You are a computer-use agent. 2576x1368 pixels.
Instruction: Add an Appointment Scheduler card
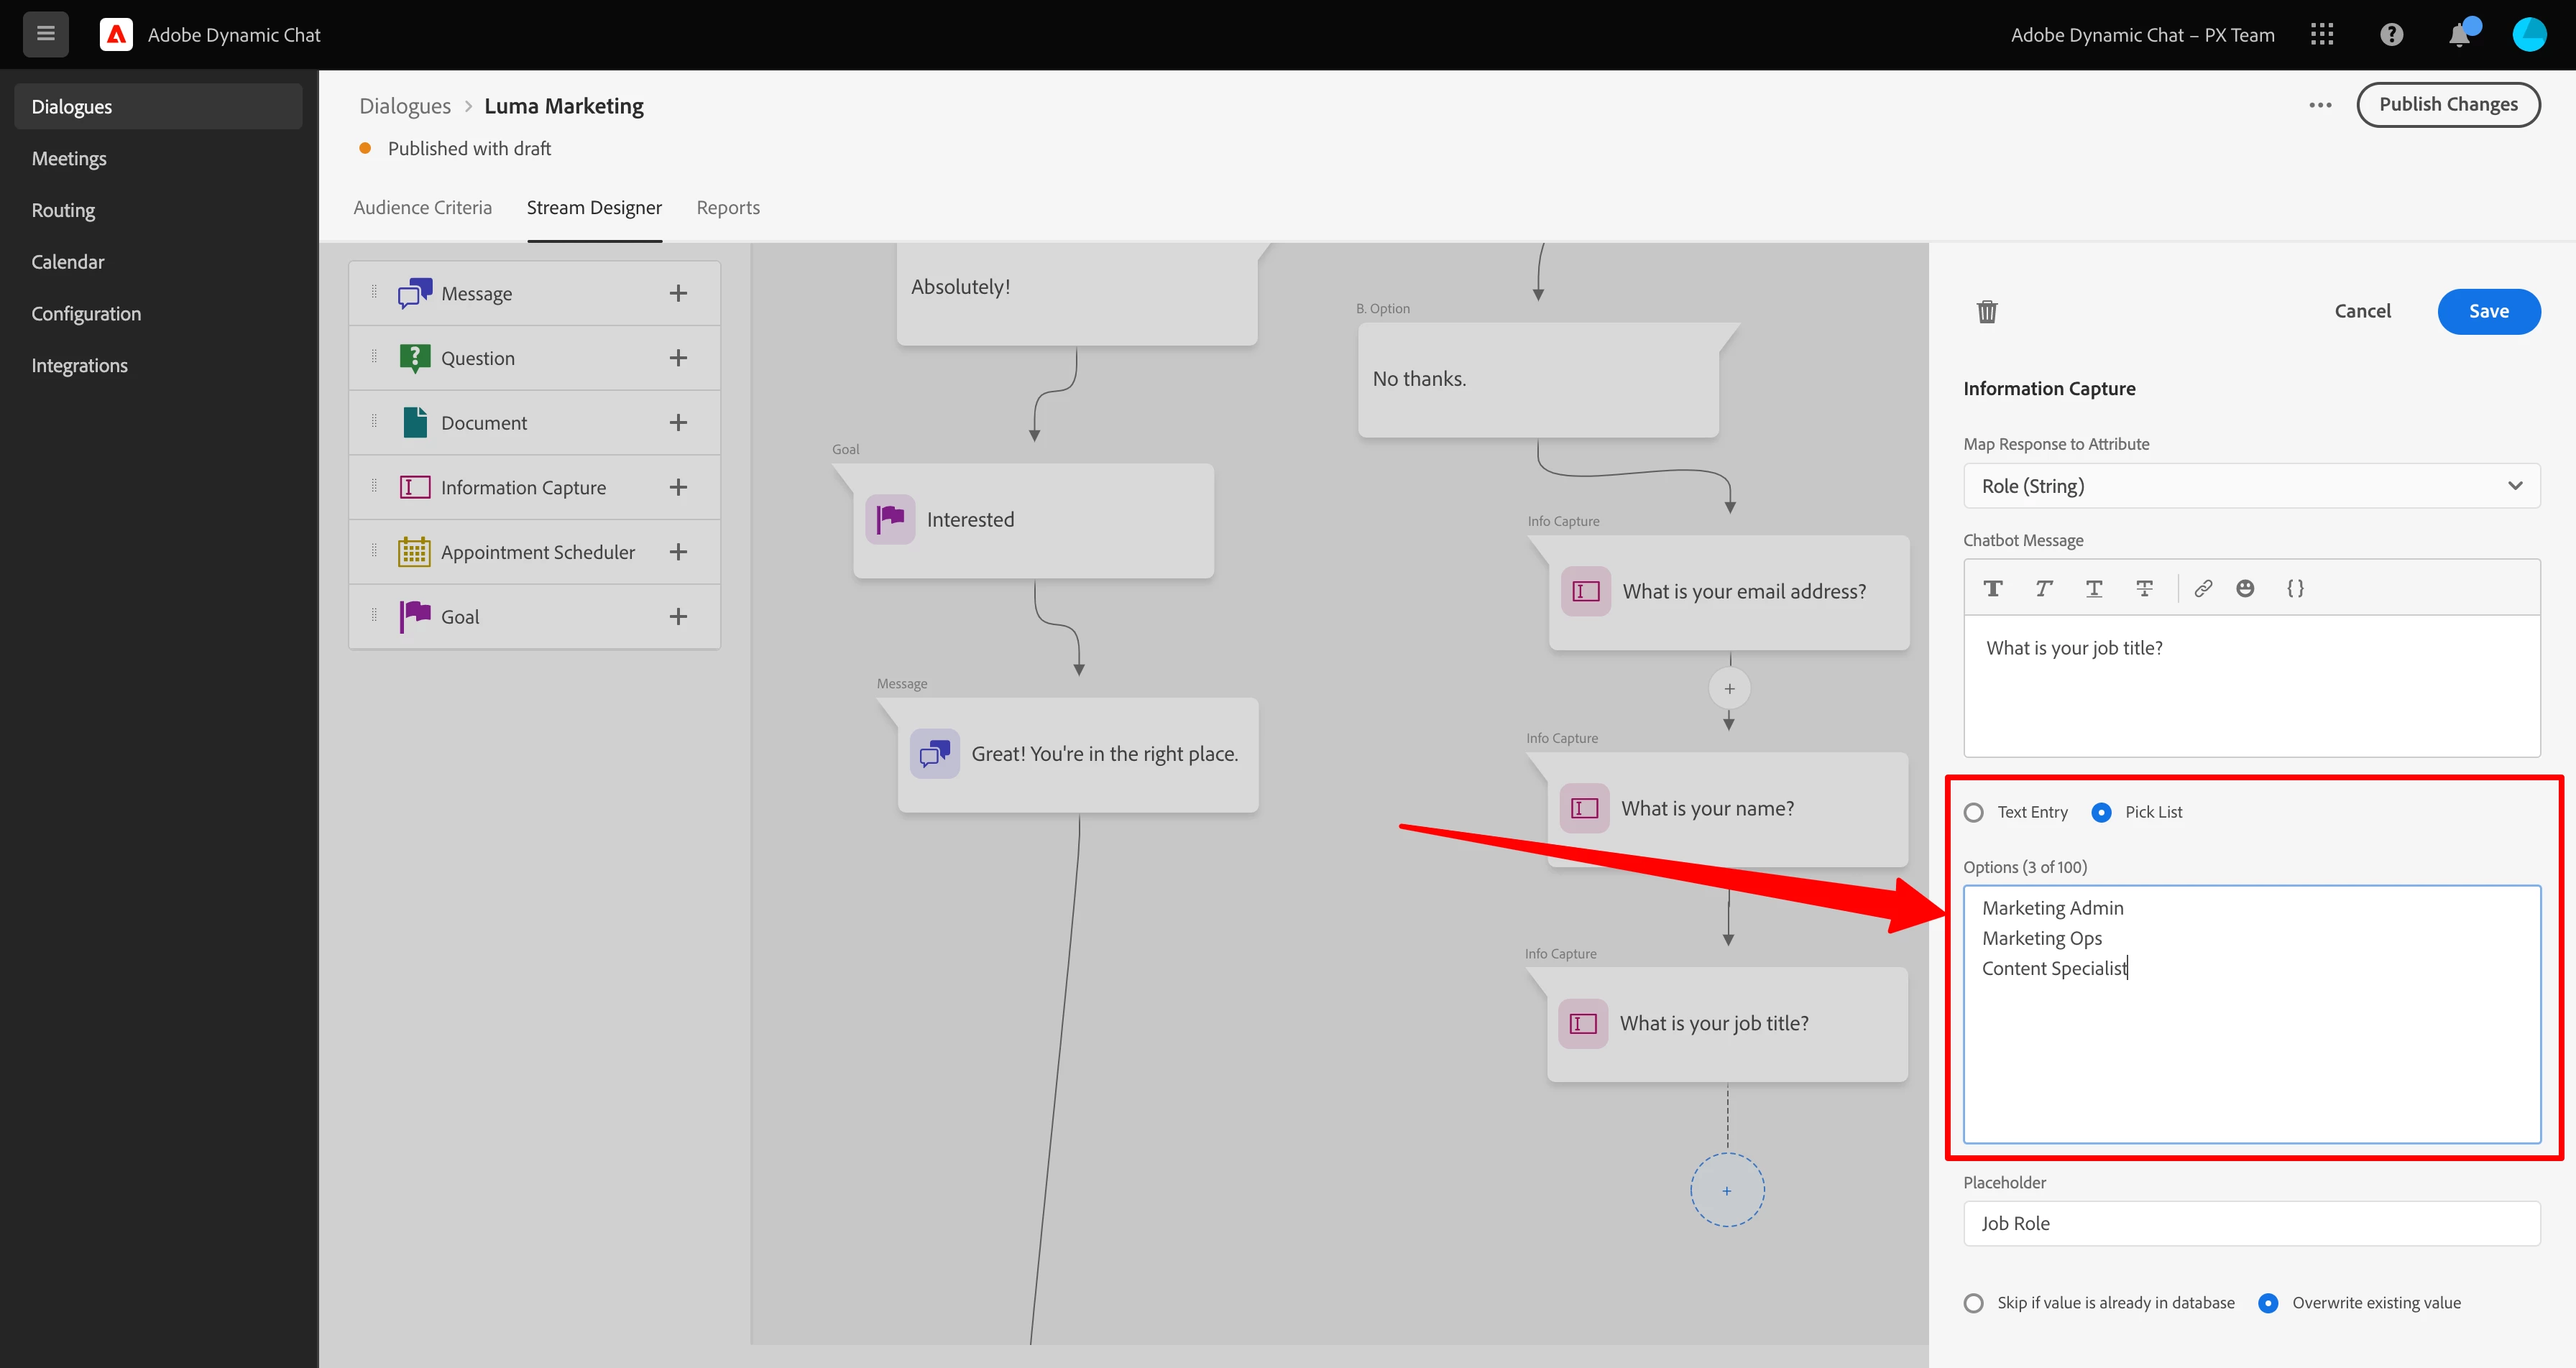(x=678, y=552)
